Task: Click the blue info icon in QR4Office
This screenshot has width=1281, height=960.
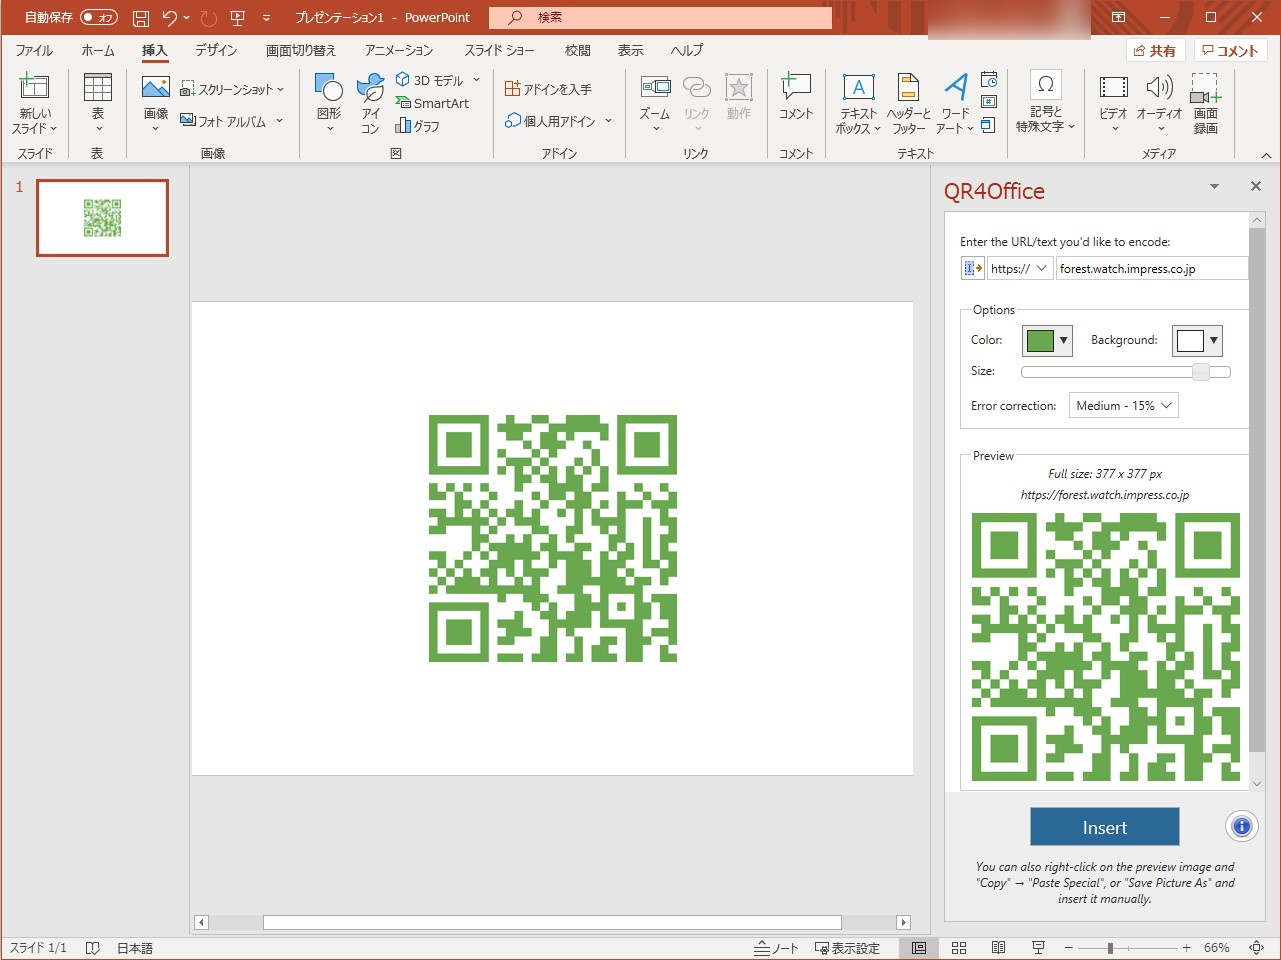Action: tap(1241, 827)
